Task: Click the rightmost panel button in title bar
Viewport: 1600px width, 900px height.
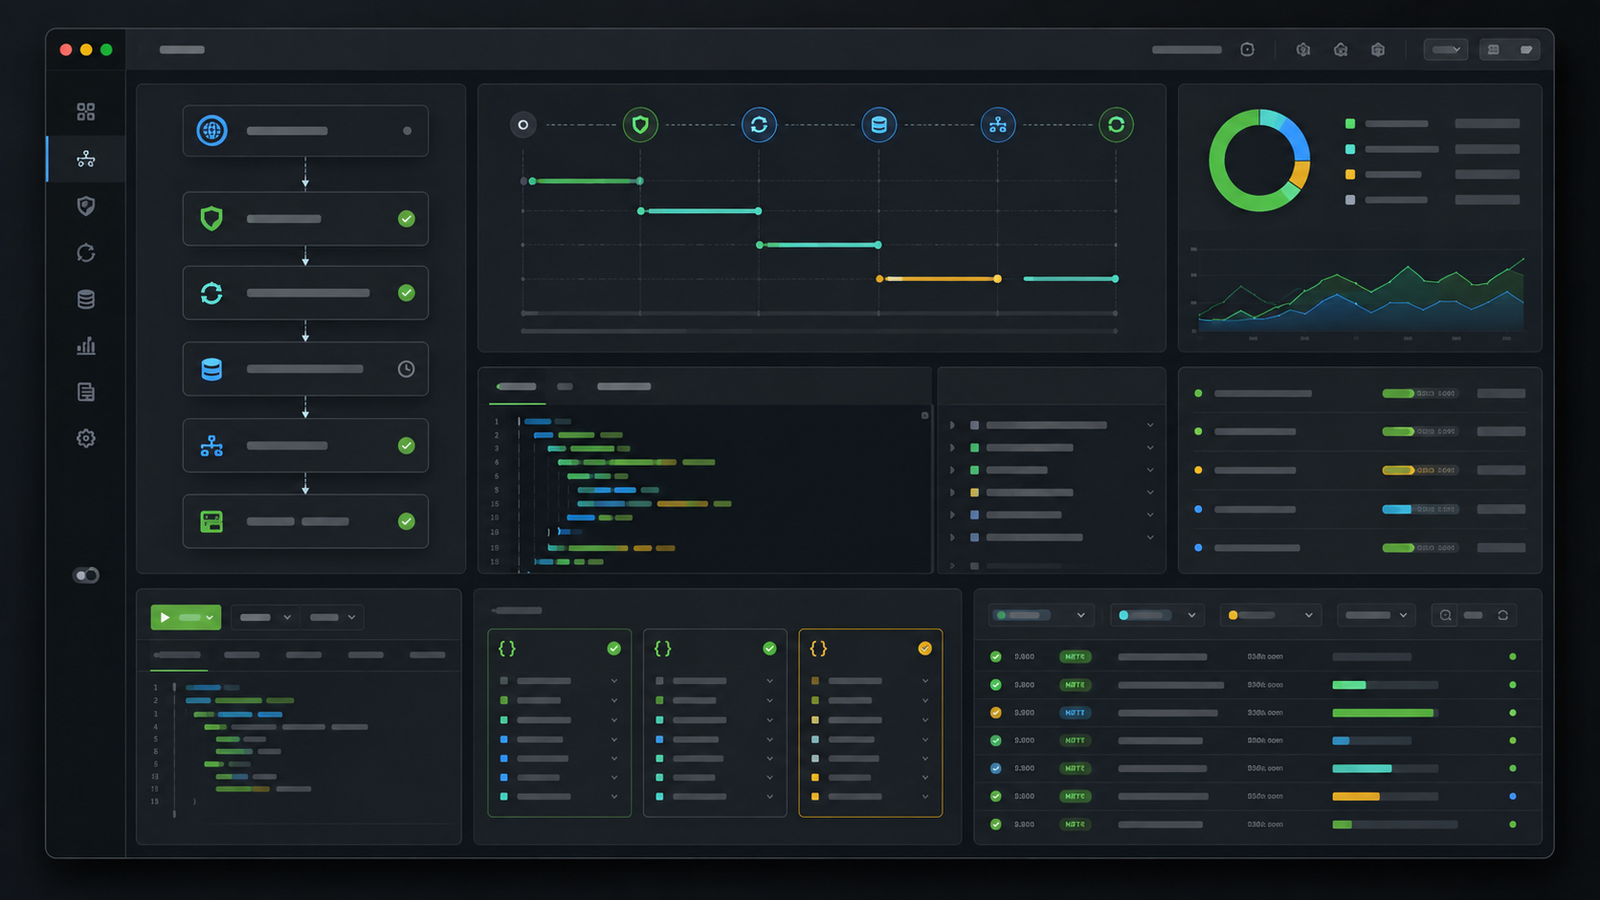Action: pyautogui.click(x=1526, y=49)
